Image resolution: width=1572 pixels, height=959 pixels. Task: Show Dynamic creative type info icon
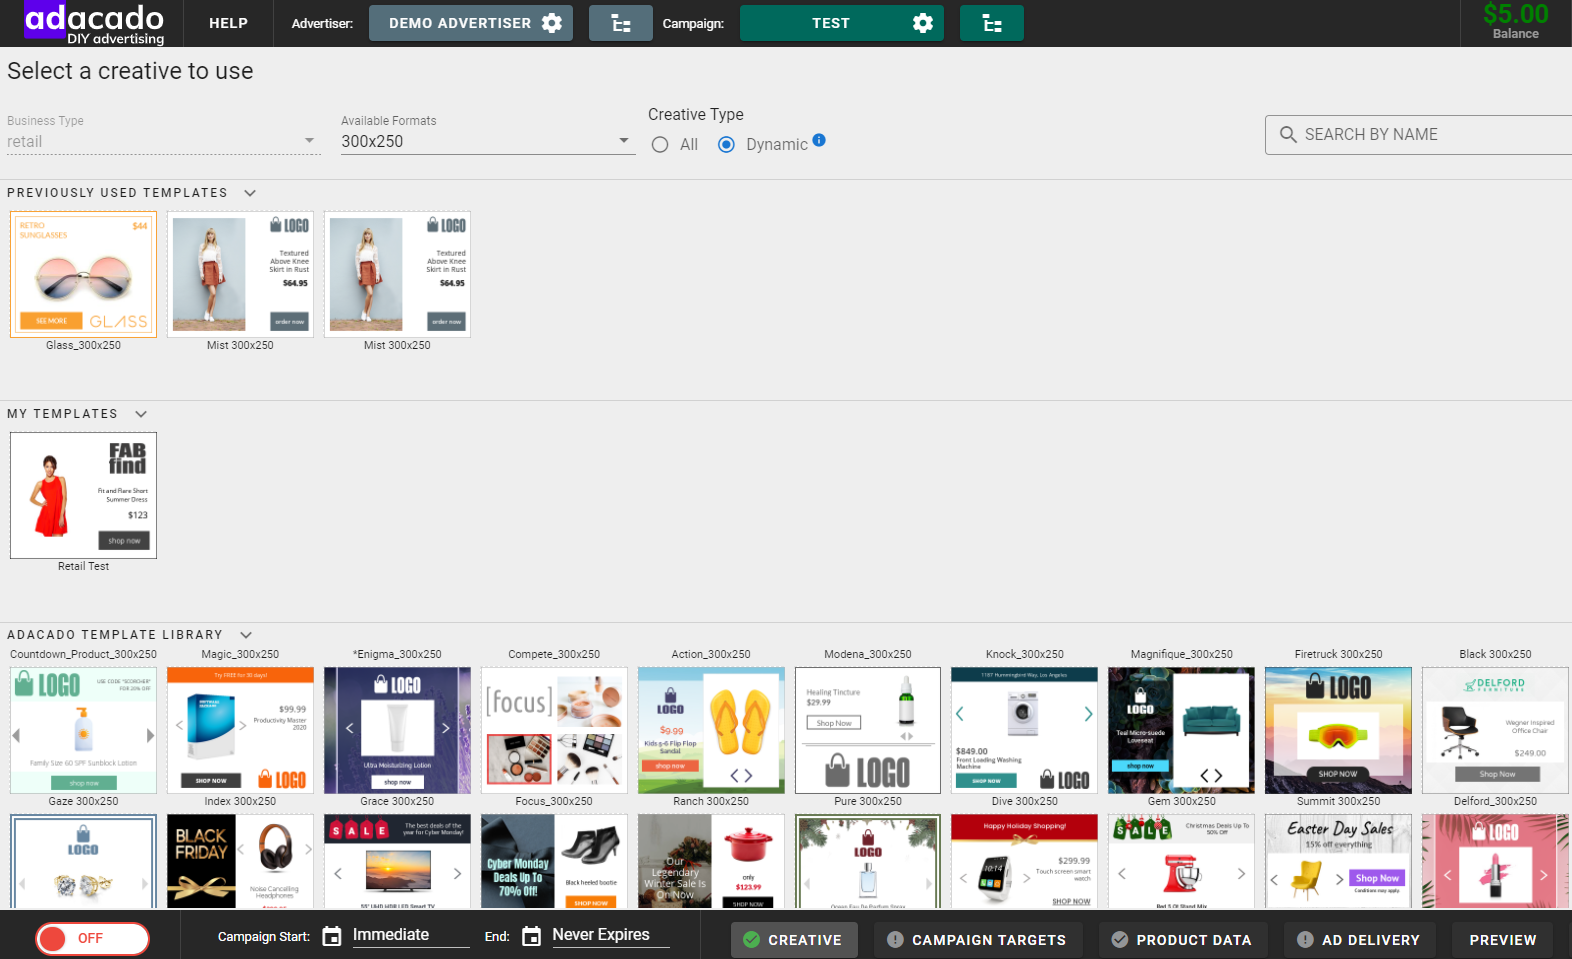[819, 140]
